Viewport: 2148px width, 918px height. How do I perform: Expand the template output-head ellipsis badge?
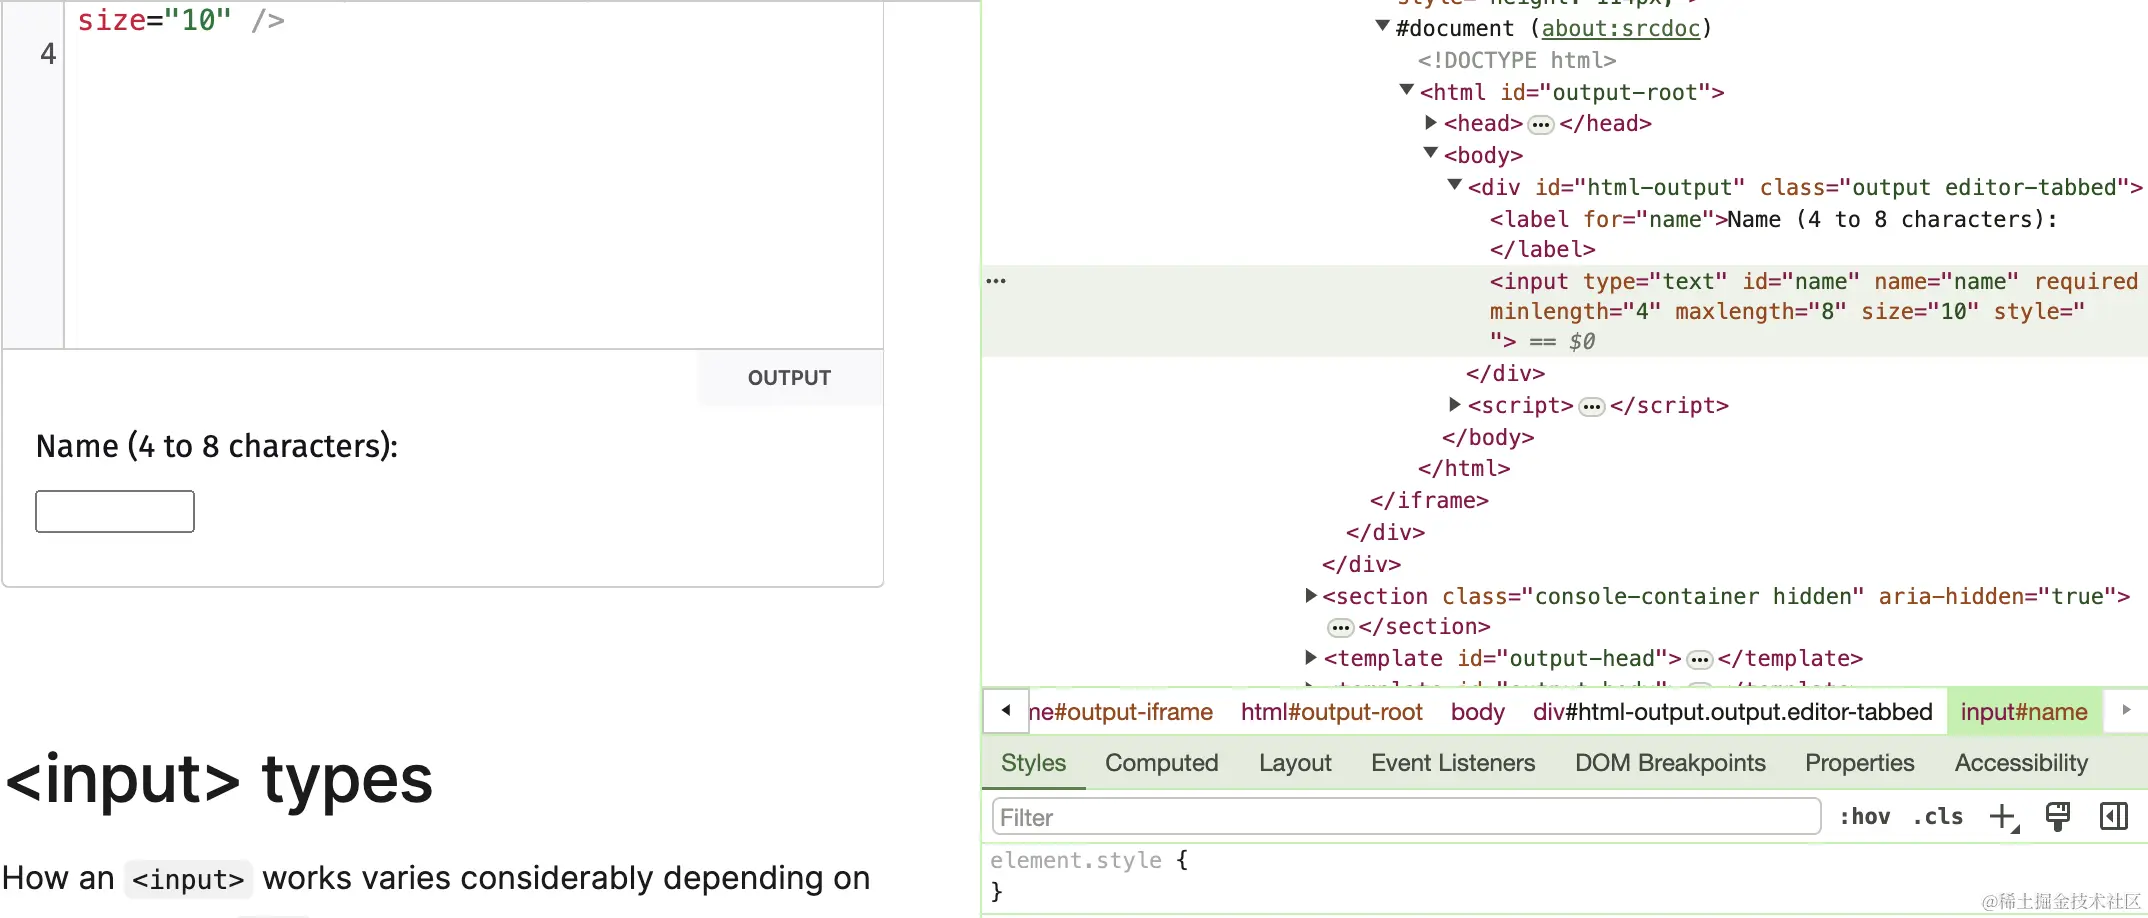(x=1699, y=660)
